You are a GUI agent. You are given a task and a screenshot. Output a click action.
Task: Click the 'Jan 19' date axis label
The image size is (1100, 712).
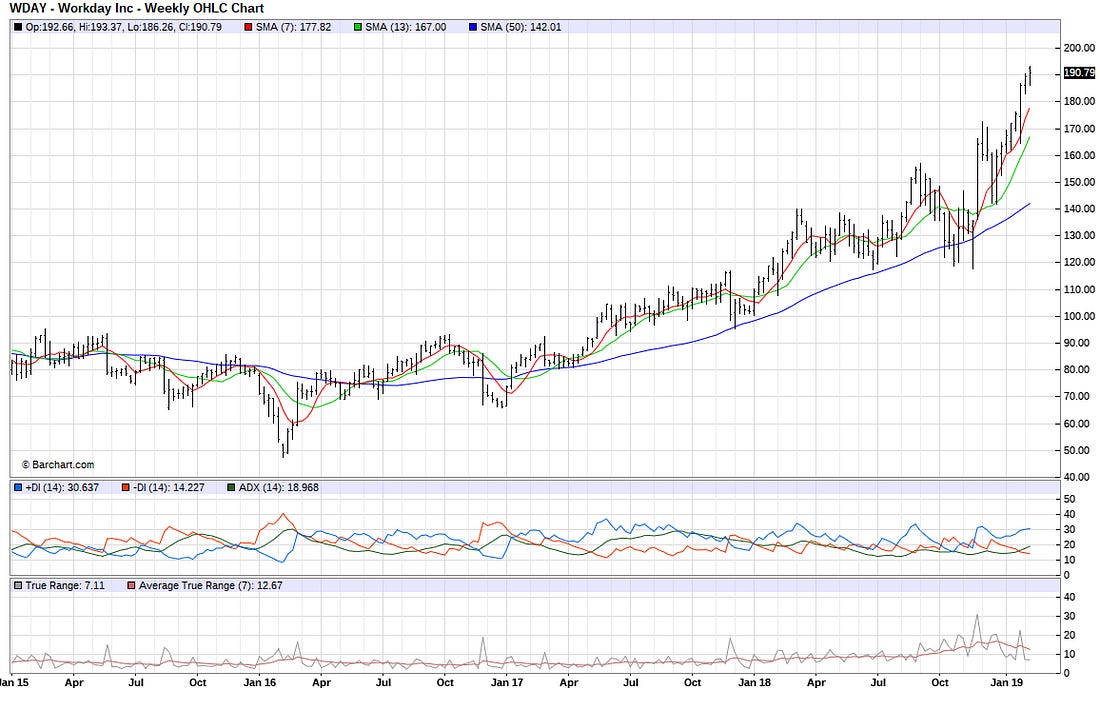tap(1007, 682)
